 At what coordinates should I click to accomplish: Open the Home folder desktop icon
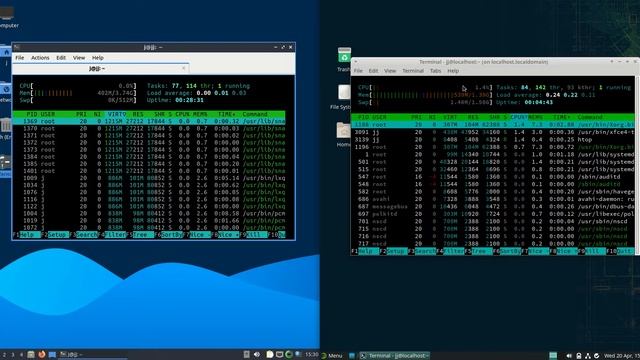343,130
